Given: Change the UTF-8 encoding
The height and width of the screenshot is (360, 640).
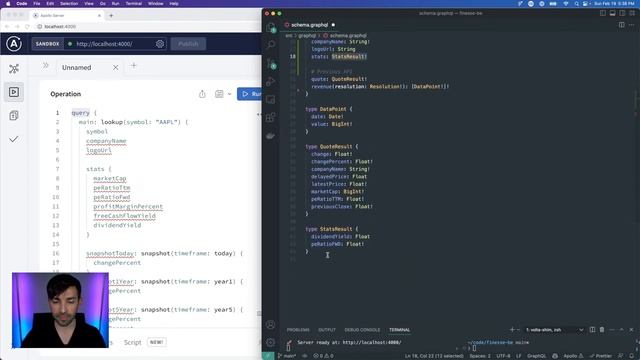Looking at the screenshot, I should pyautogui.click(x=503, y=356).
